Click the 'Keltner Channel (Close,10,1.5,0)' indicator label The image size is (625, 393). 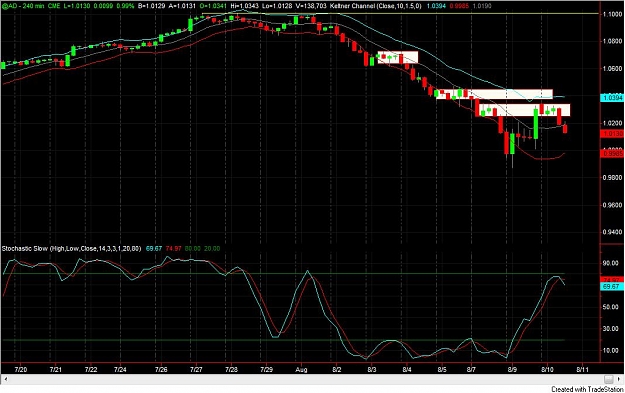(x=375, y=6)
